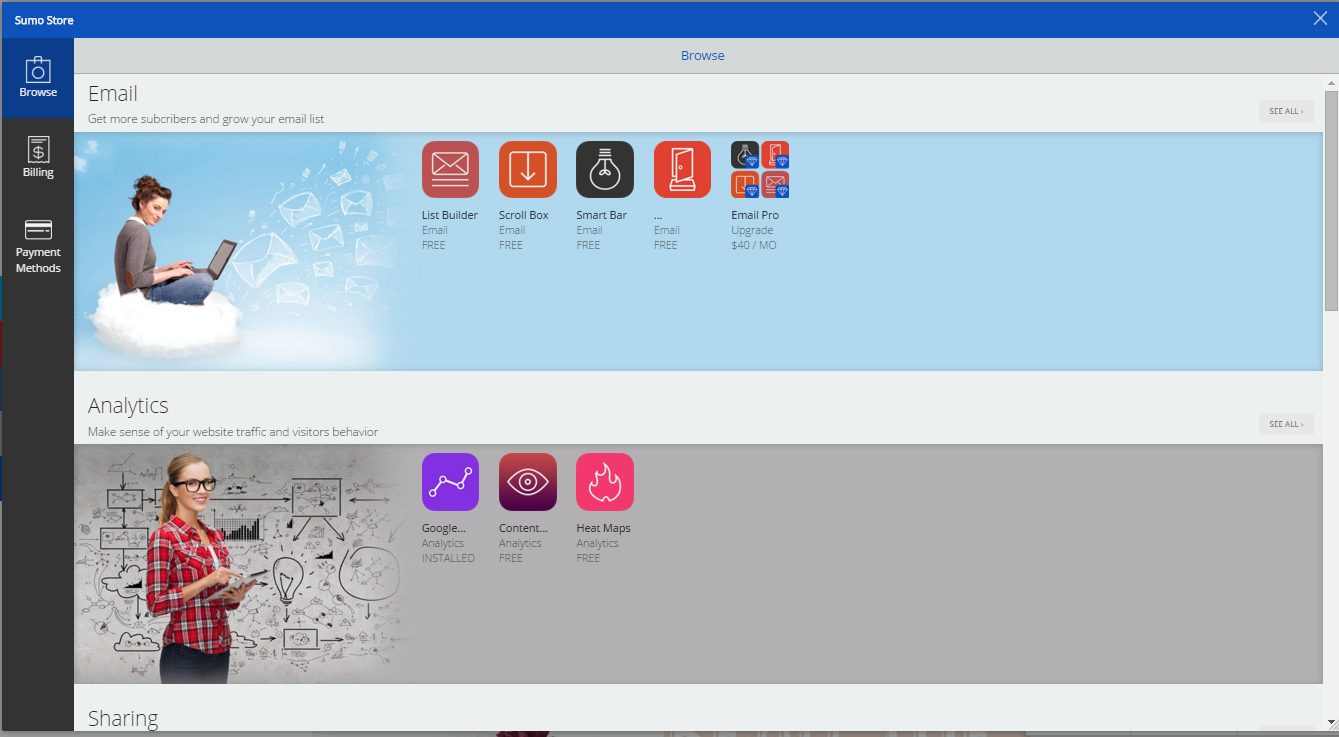Click the vertical scrollbar thumb
This screenshot has width=1339, height=737.
pyautogui.click(x=1331, y=200)
